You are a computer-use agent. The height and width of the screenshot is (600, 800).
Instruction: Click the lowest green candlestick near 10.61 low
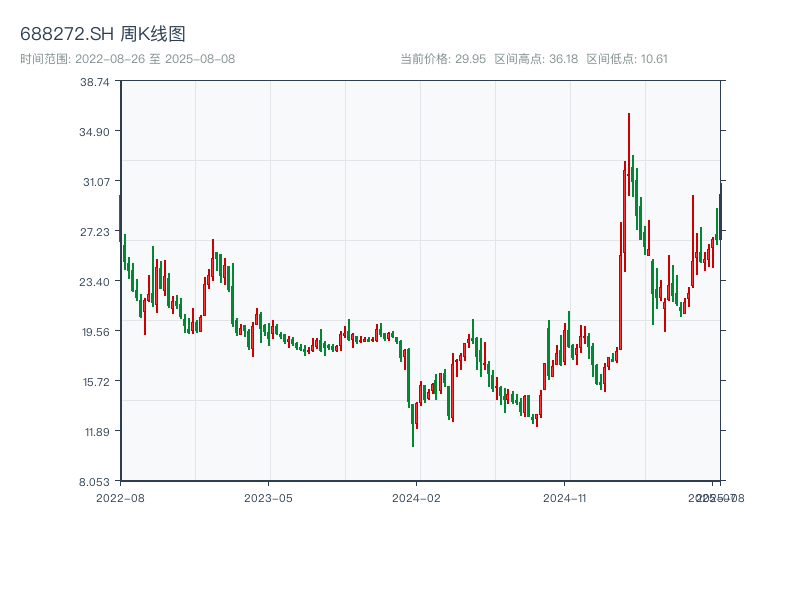(413, 425)
